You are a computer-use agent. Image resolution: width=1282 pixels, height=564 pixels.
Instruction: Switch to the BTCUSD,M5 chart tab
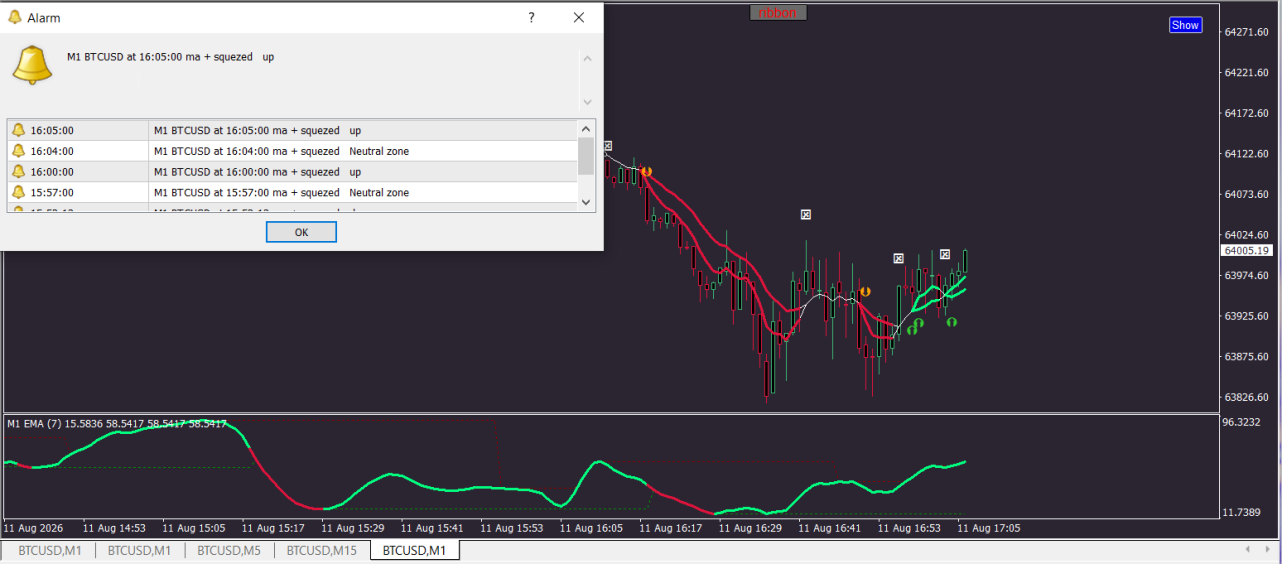(229, 550)
